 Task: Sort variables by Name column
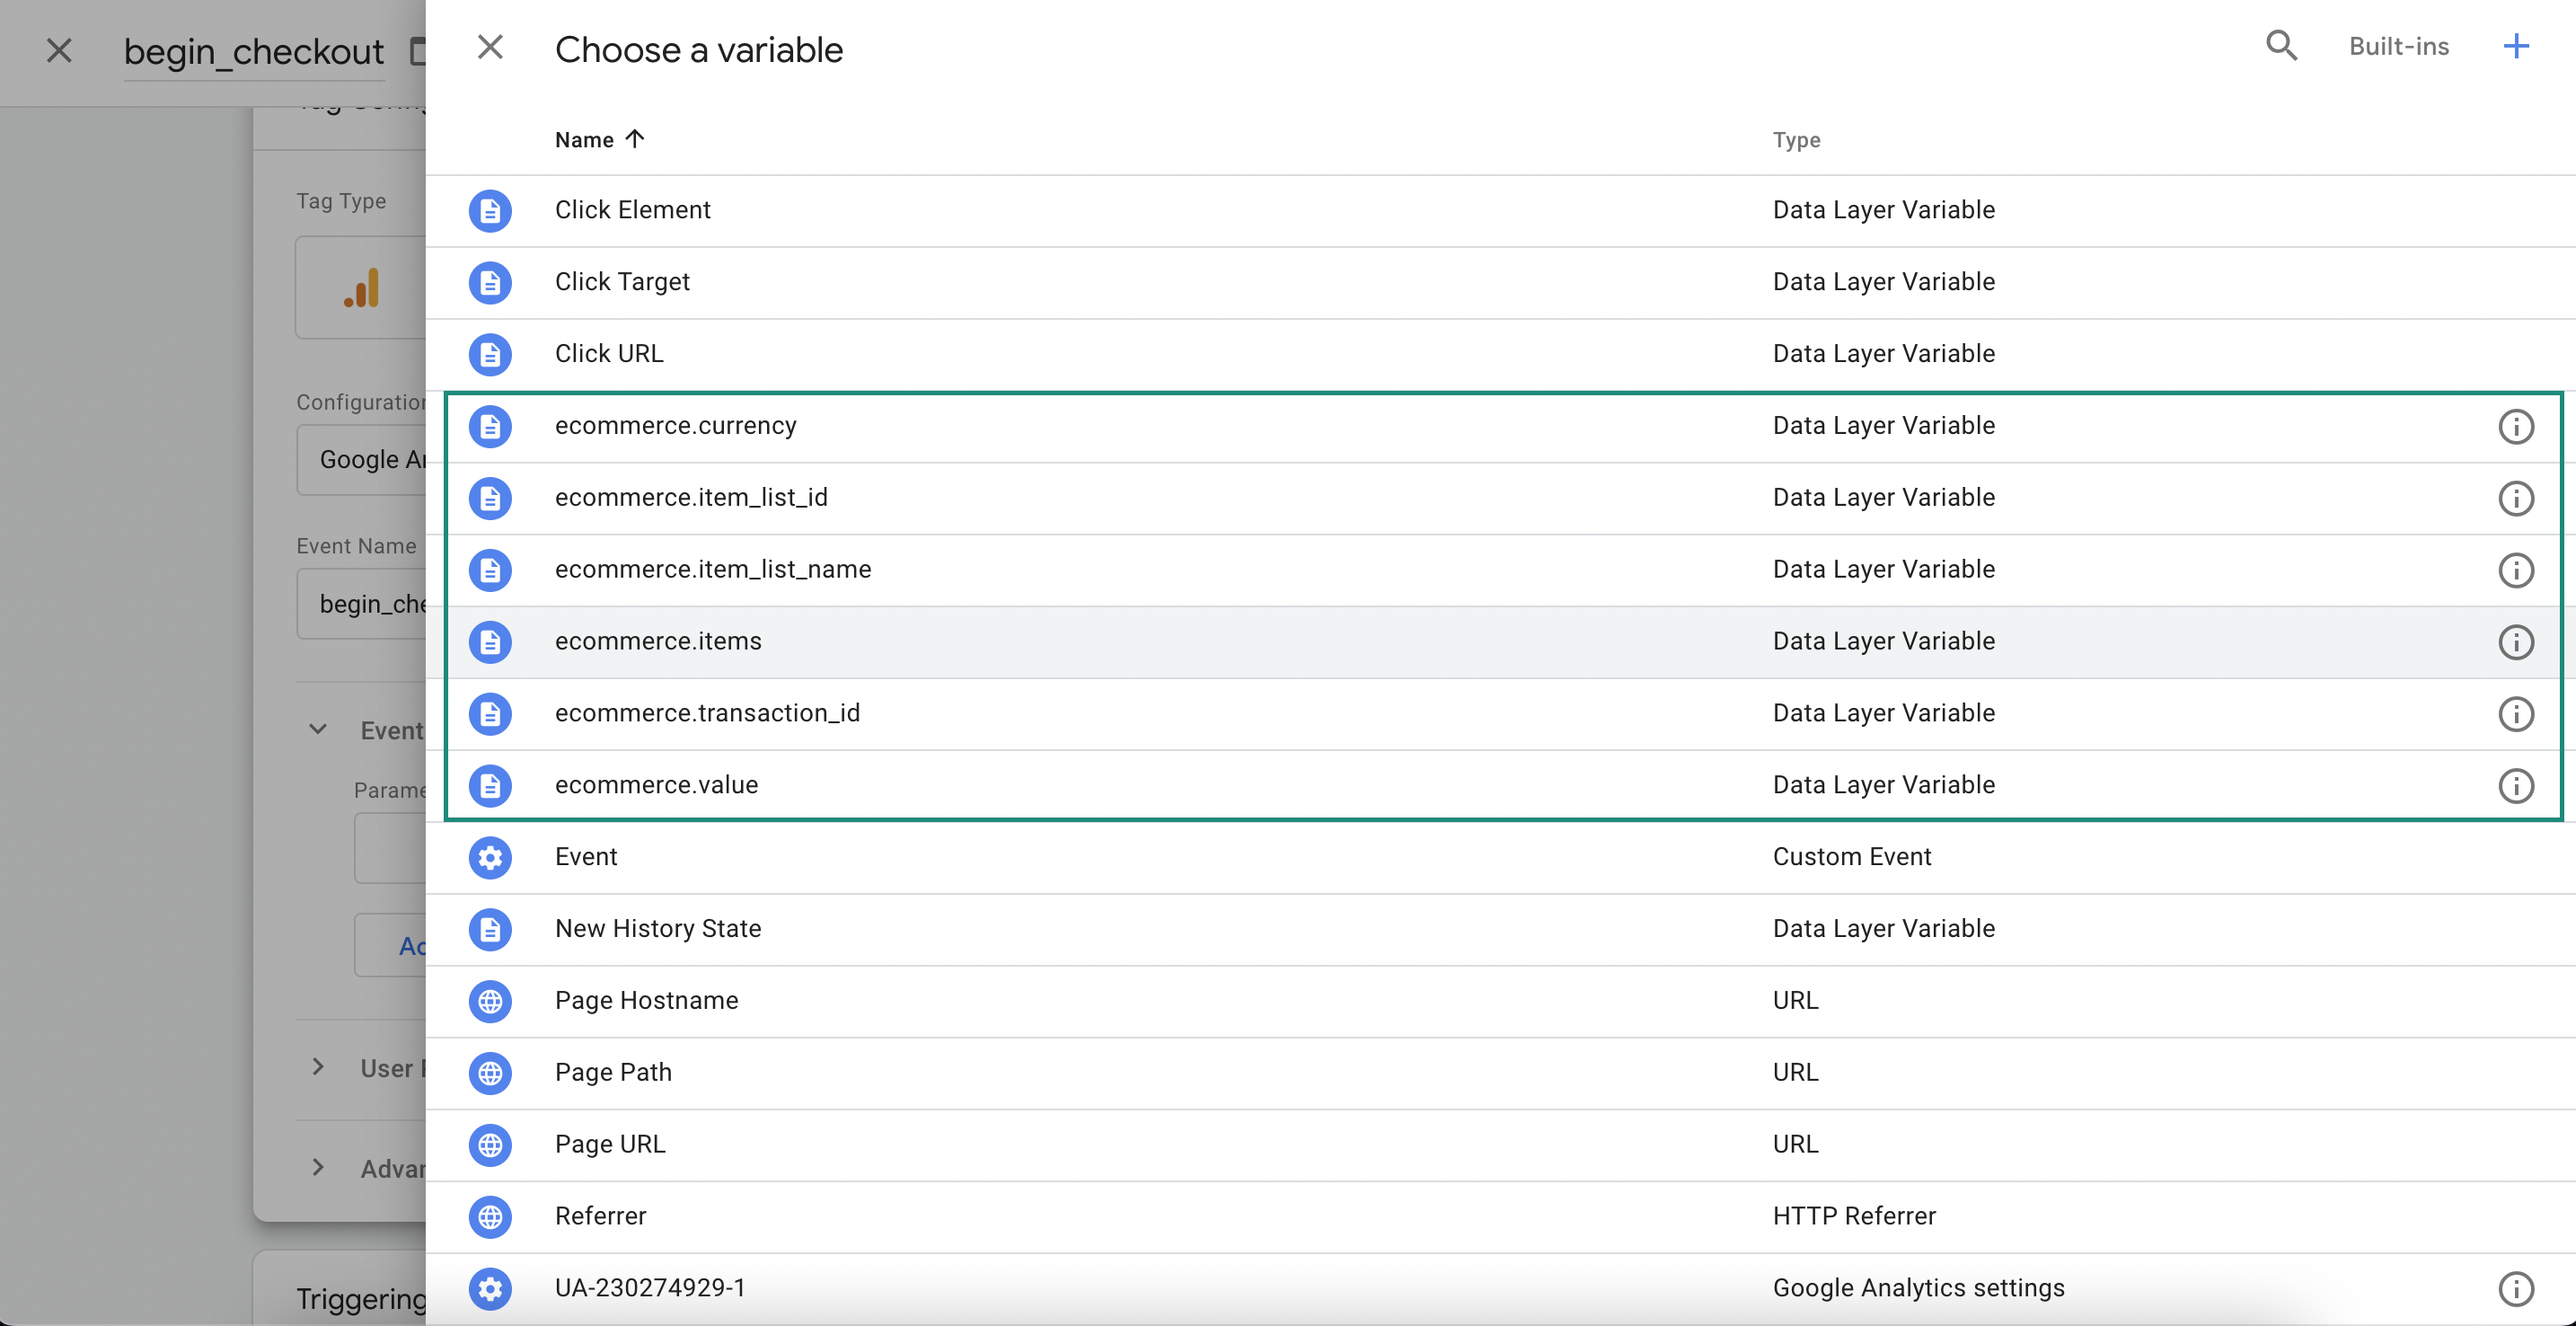pyautogui.click(x=599, y=139)
